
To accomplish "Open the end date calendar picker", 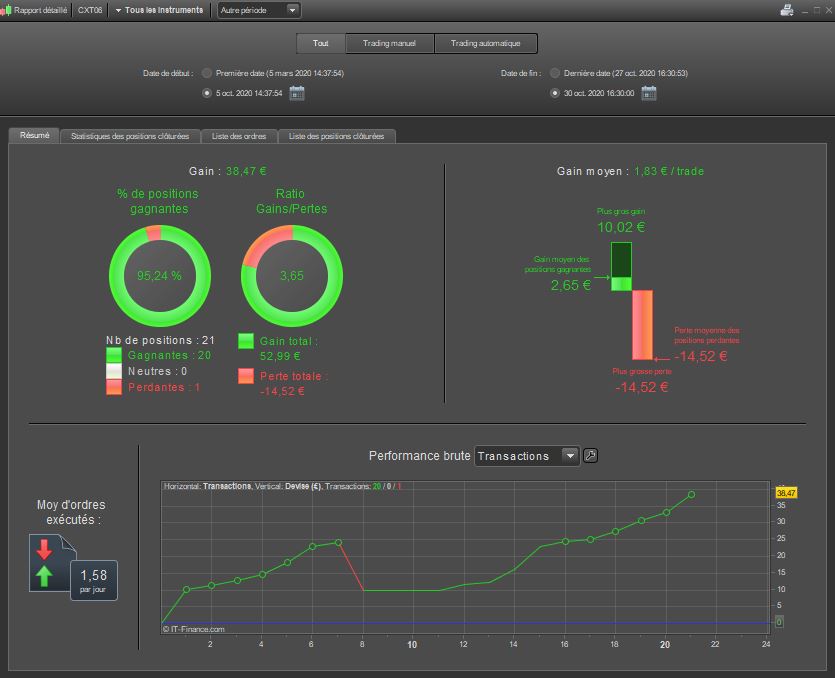I will click(649, 93).
